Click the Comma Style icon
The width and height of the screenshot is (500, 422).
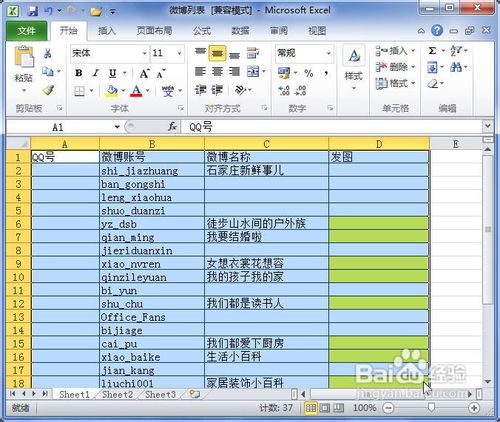pos(326,73)
